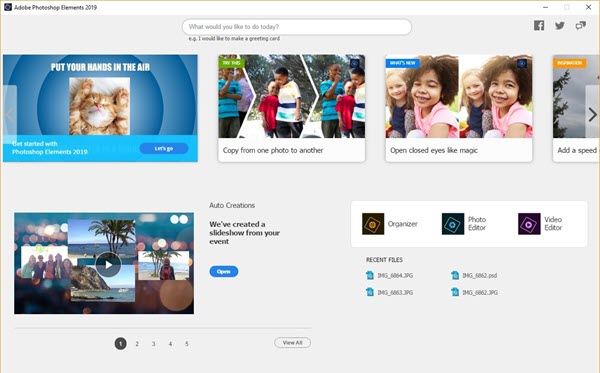Go to auto creations page 2

pyautogui.click(x=137, y=344)
